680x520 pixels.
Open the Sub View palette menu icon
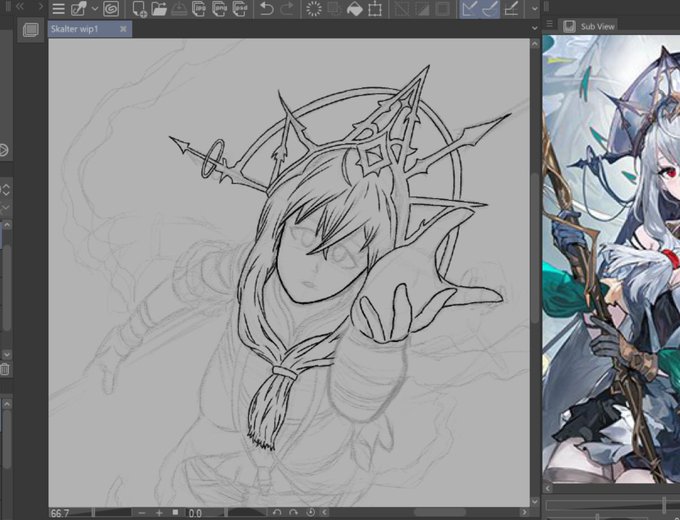tap(549, 23)
